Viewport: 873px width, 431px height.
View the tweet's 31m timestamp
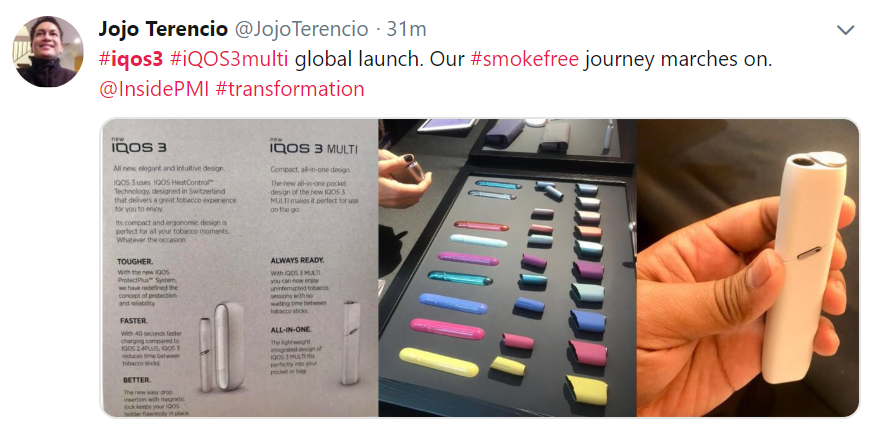[x=406, y=29]
